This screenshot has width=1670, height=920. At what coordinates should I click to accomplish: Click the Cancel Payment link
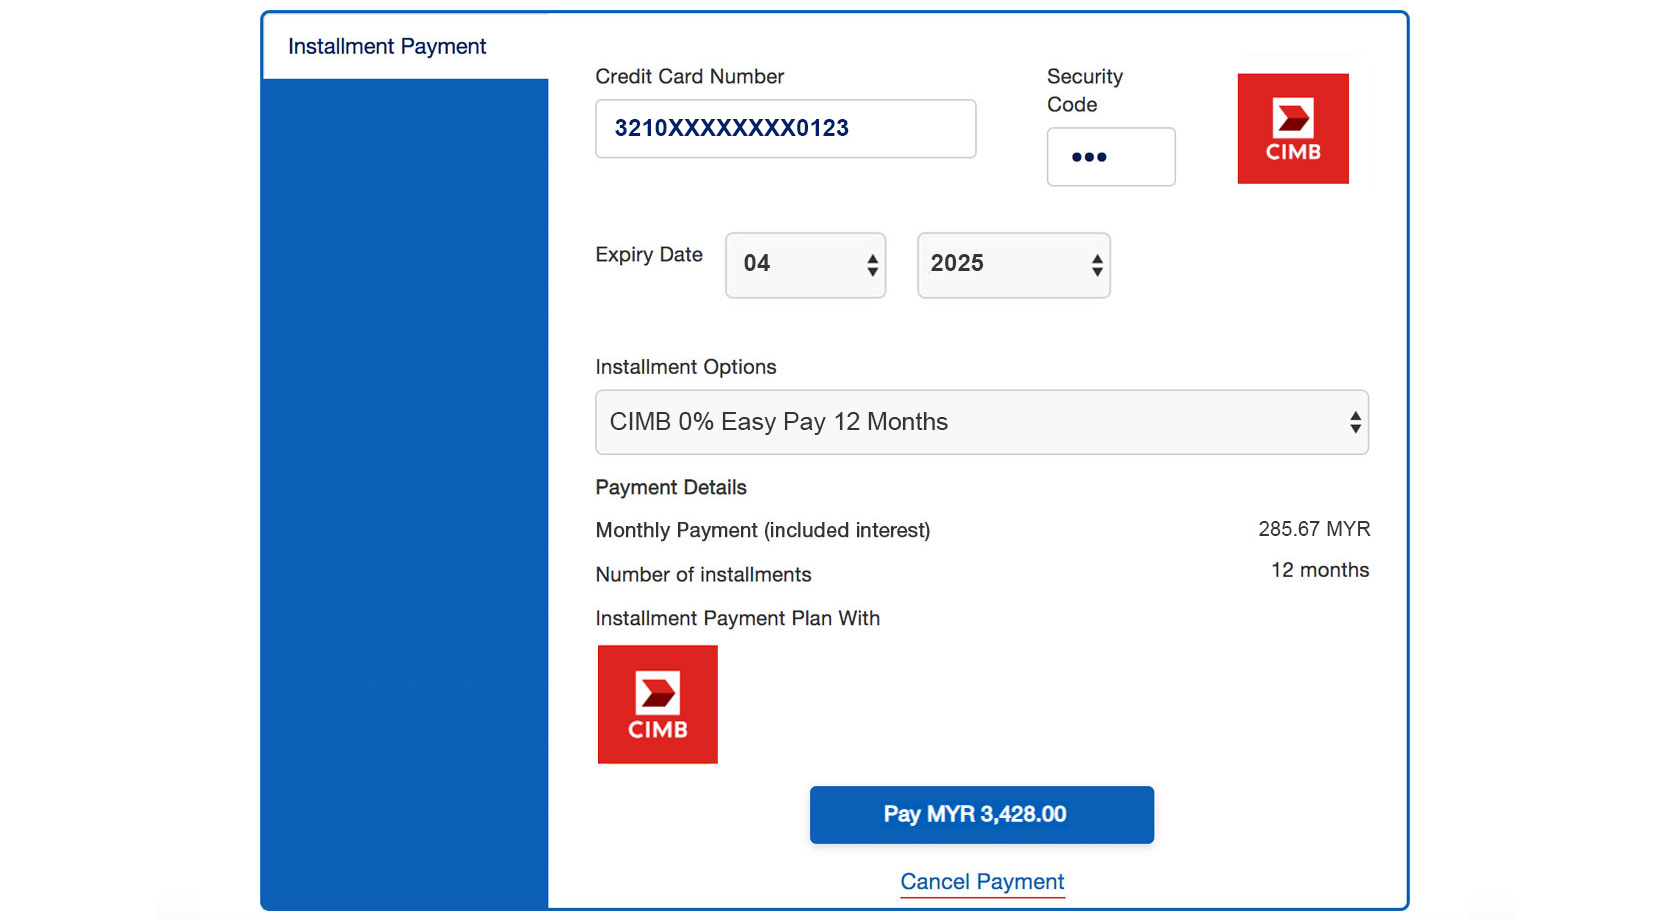[982, 882]
